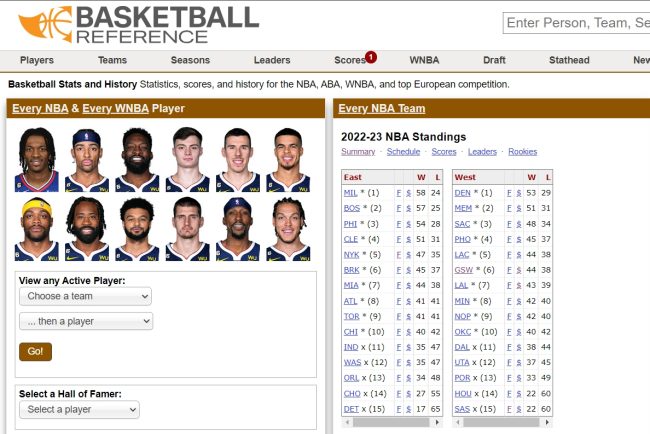Open the Players menu tab
650x434 pixels.
click(37, 60)
